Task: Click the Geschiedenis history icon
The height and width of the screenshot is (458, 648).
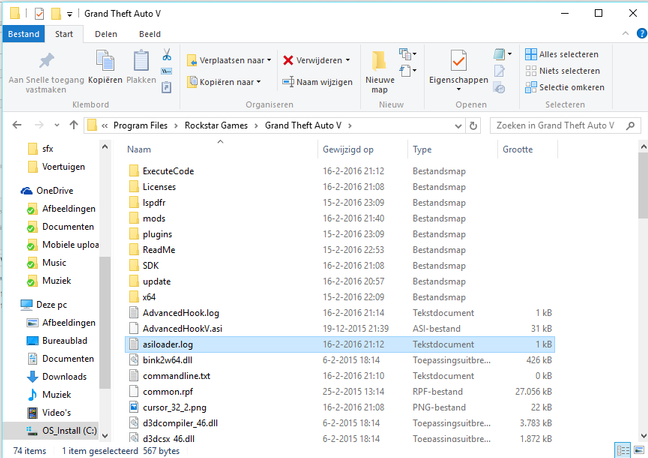Action: tap(499, 88)
